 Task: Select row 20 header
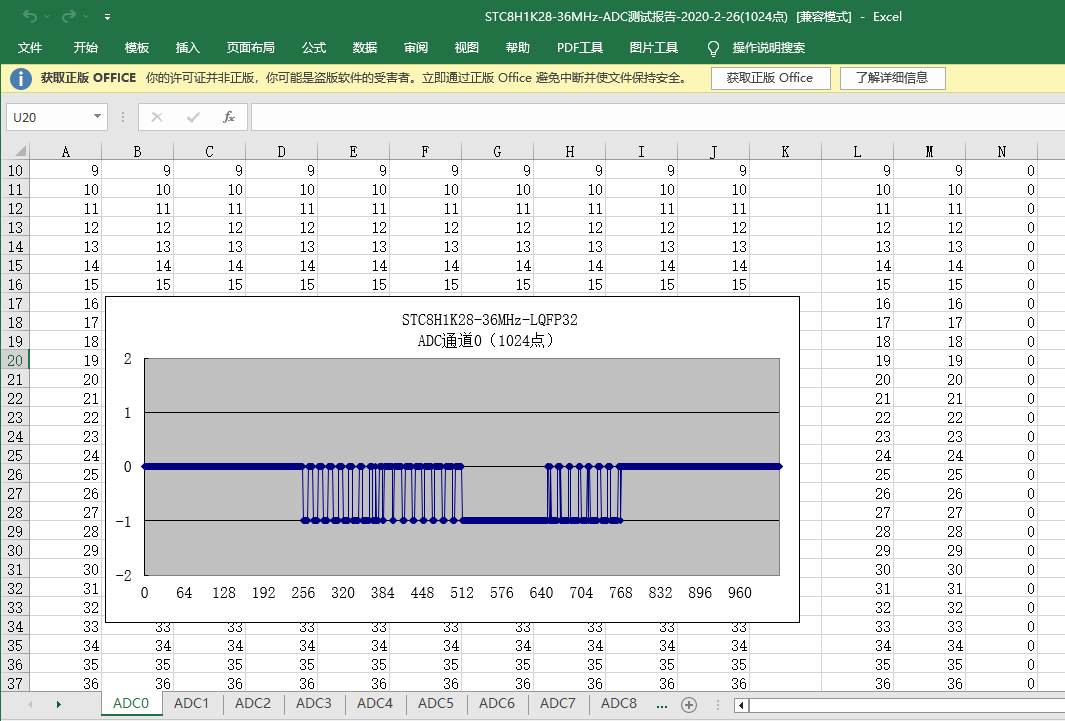[x=15, y=360]
